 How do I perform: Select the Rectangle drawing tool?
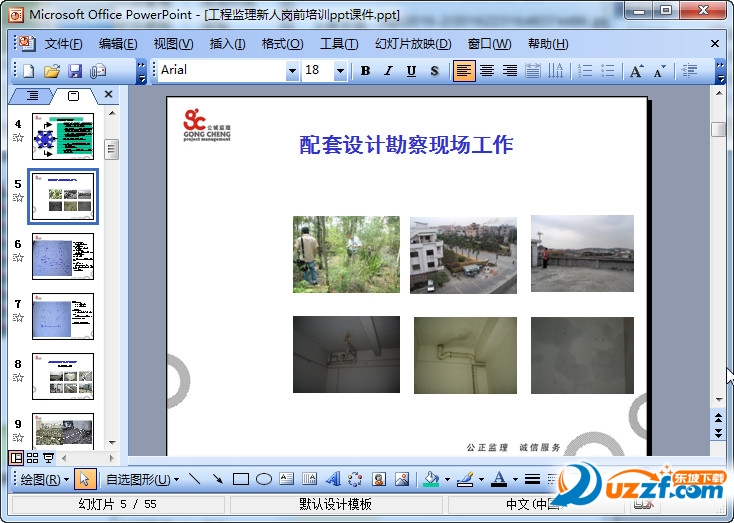click(x=241, y=479)
